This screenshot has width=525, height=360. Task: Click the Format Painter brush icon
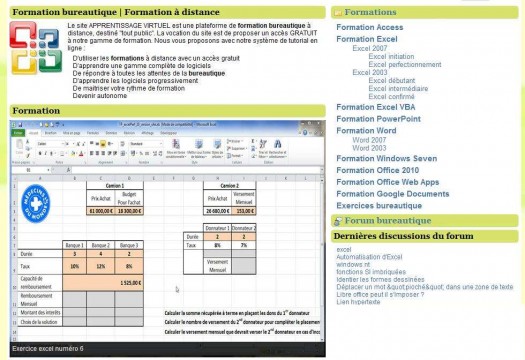point(28,155)
